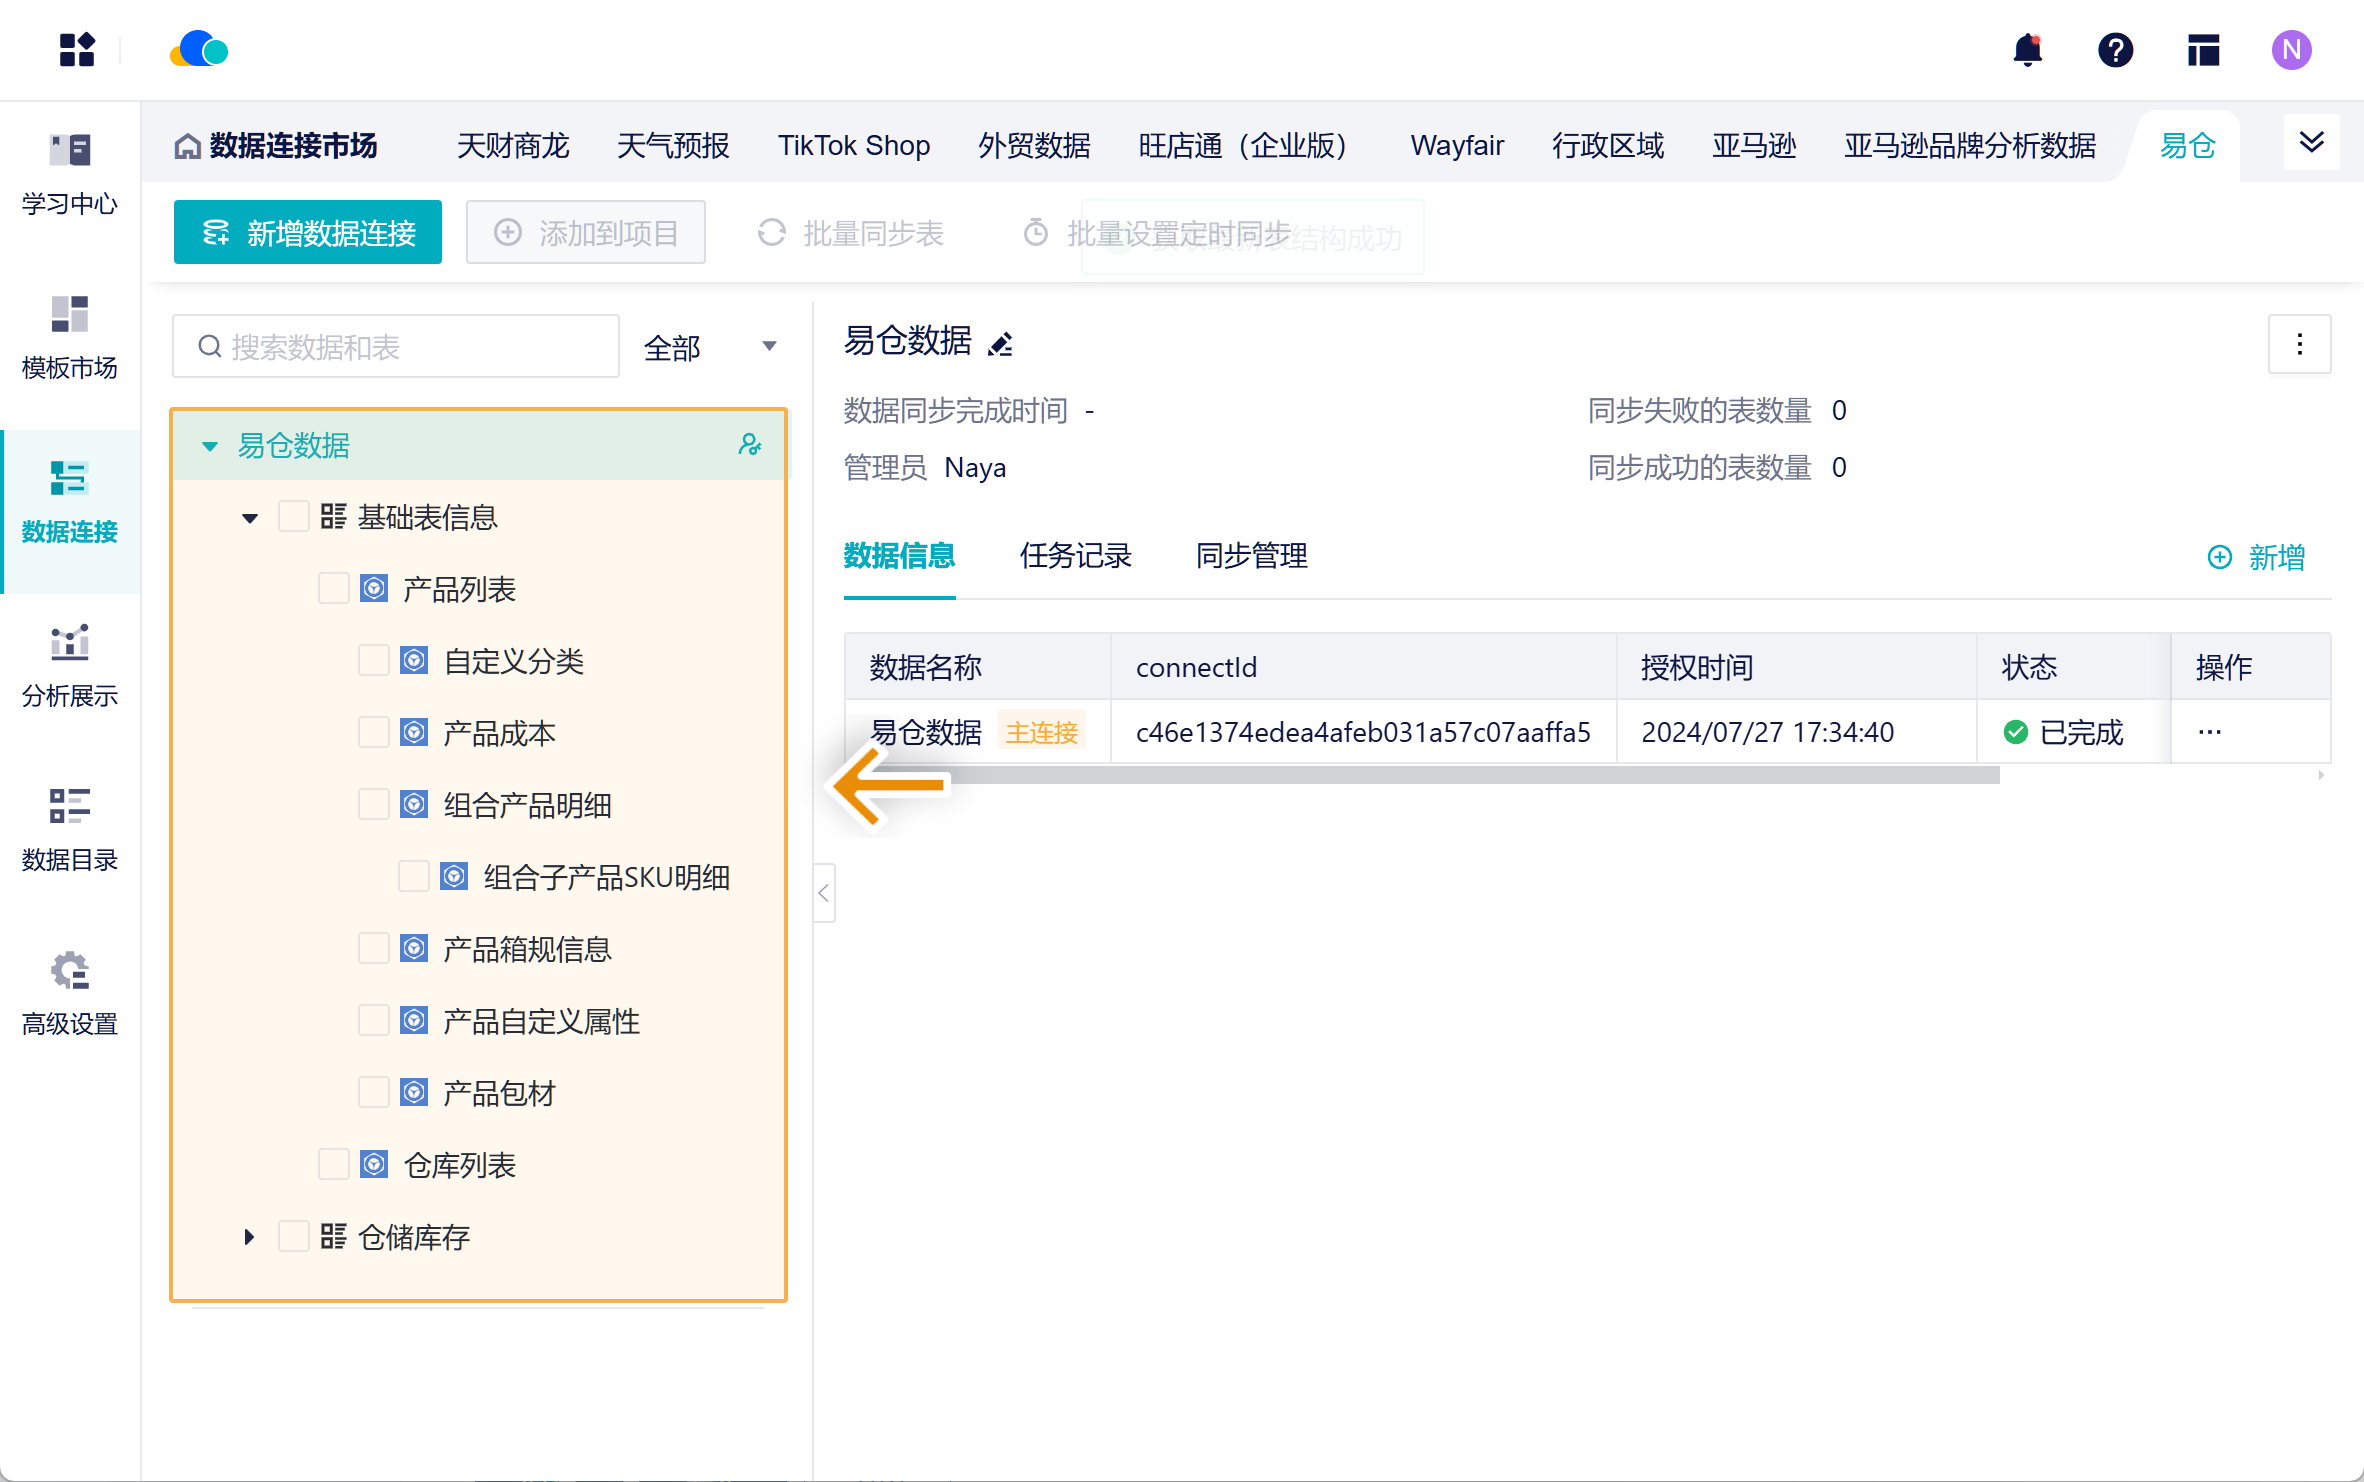Click the permission user icon on 易仓数据 row
2364x1482 pixels.
pos(749,445)
